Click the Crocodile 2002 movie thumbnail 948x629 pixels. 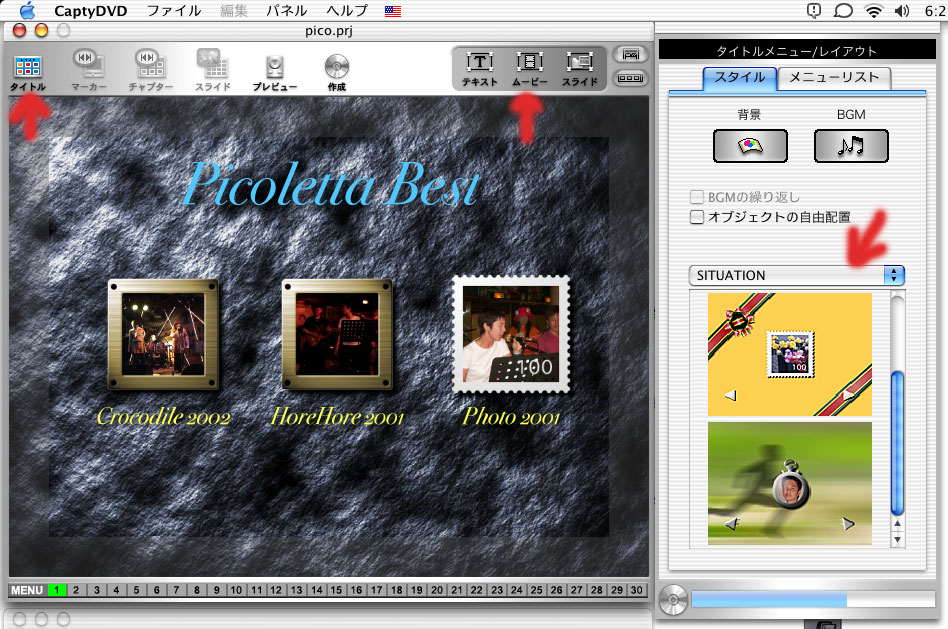(x=164, y=335)
